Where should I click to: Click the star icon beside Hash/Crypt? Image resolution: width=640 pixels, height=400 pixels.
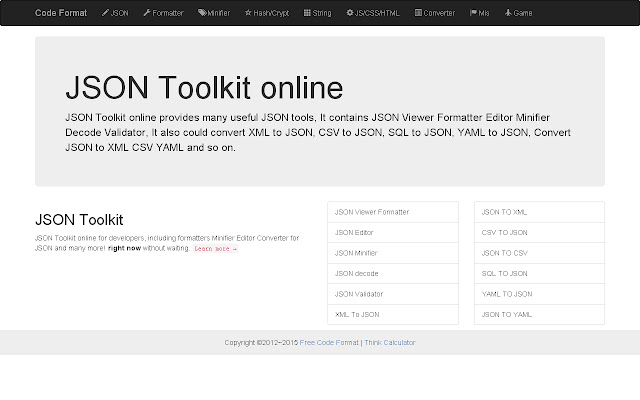coord(248,14)
